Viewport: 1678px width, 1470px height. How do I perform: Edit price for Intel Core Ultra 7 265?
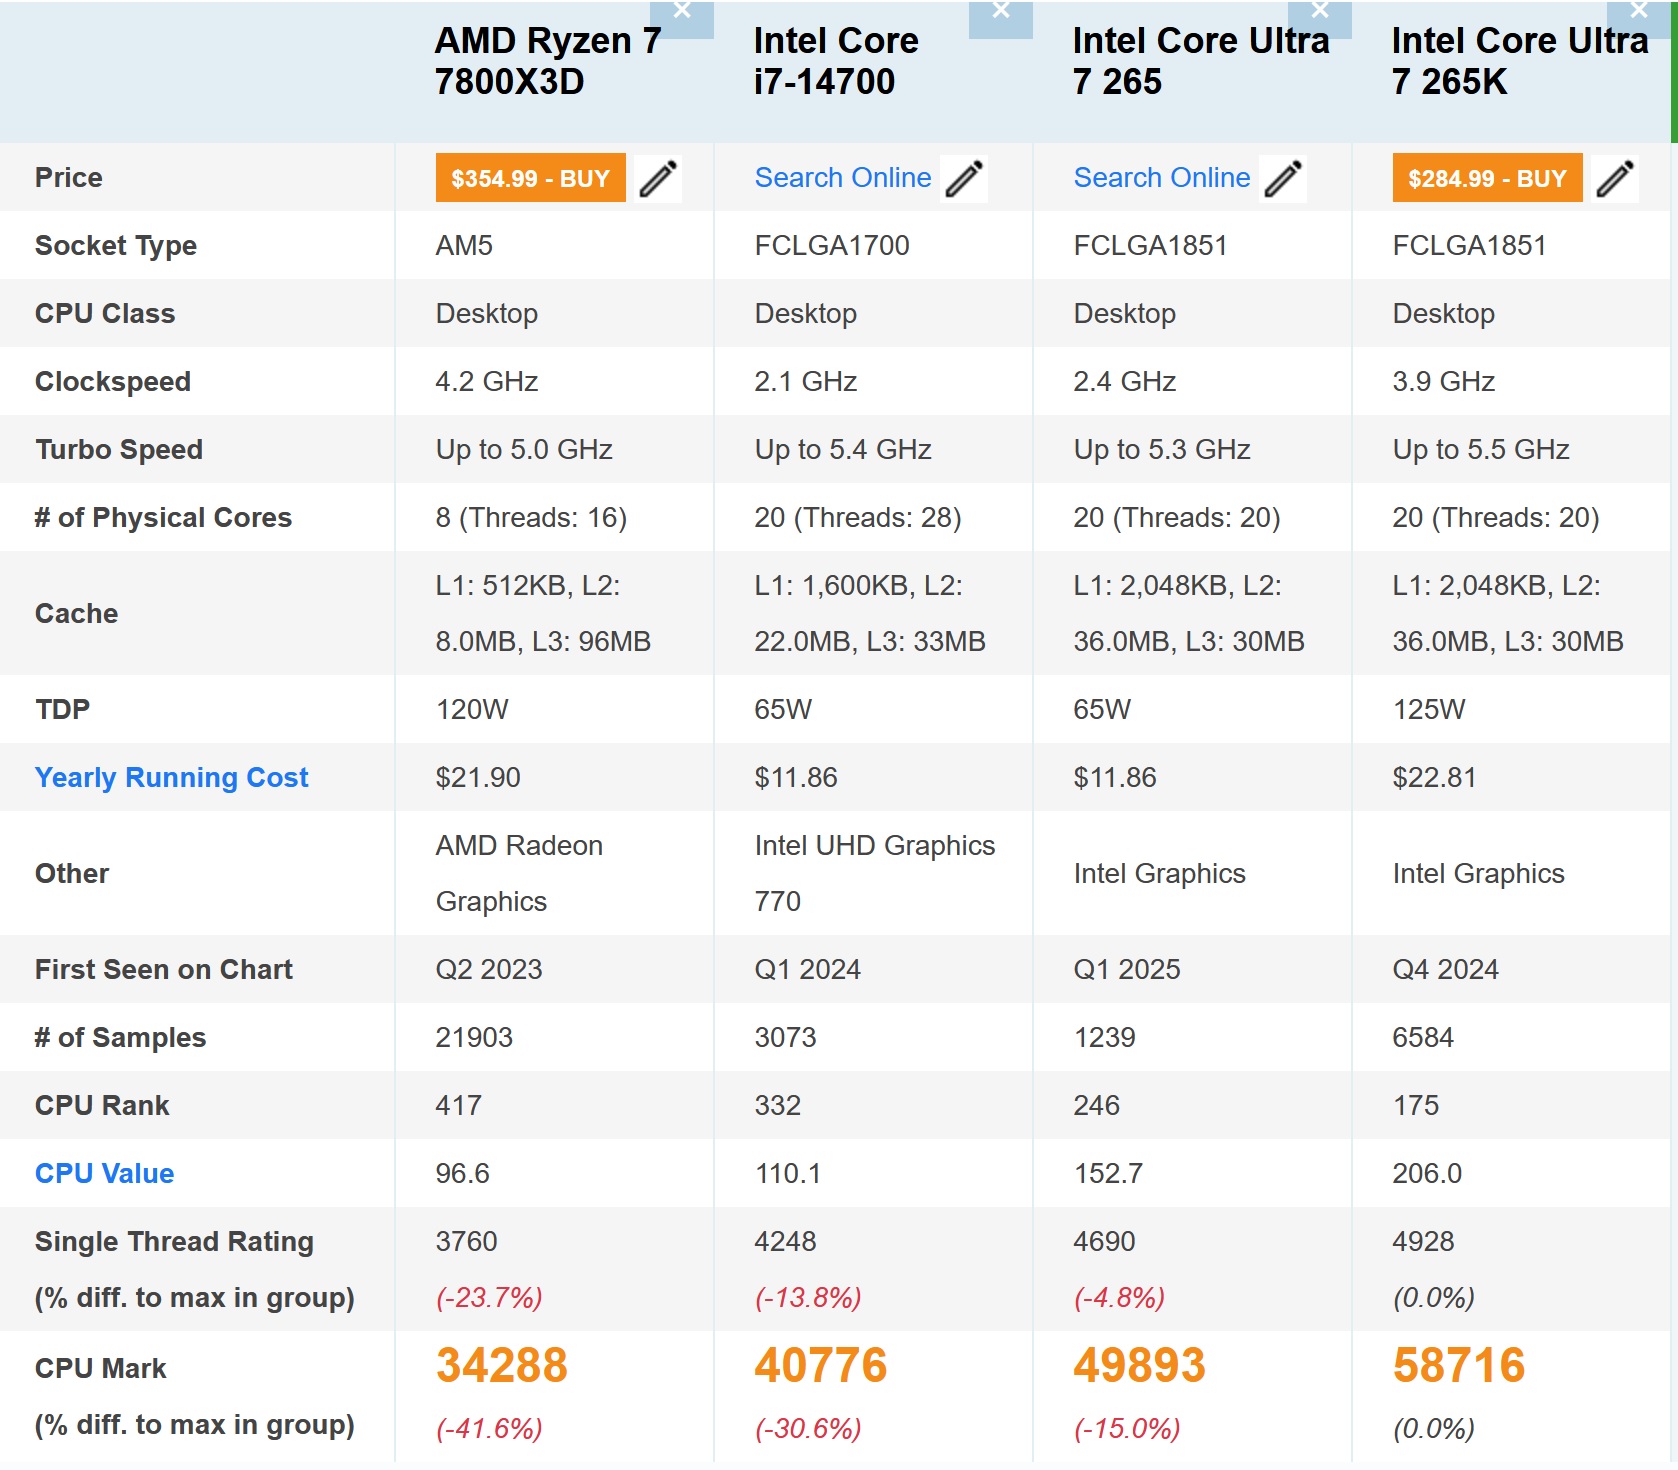1283,179
